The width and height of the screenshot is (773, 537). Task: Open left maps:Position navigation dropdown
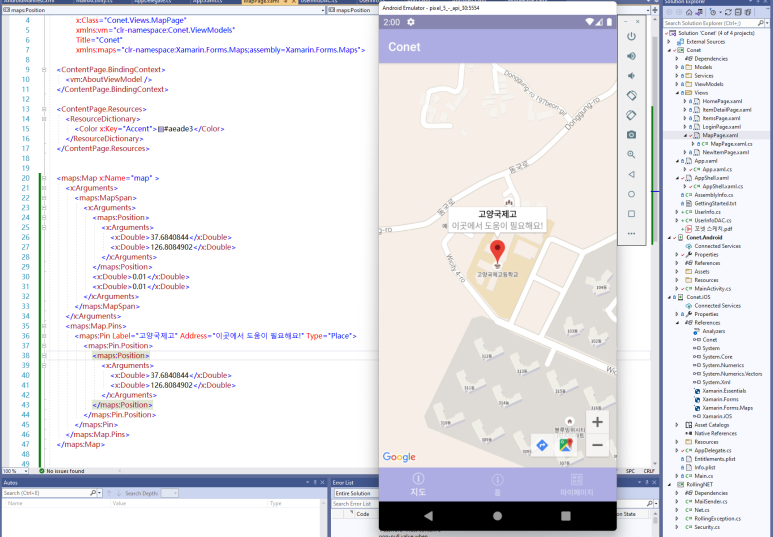(x=323, y=10)
